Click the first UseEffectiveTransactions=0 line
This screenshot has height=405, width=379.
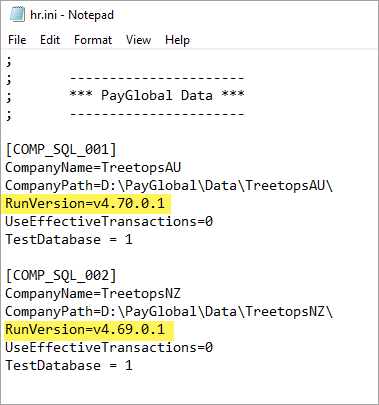click(109, 221)
